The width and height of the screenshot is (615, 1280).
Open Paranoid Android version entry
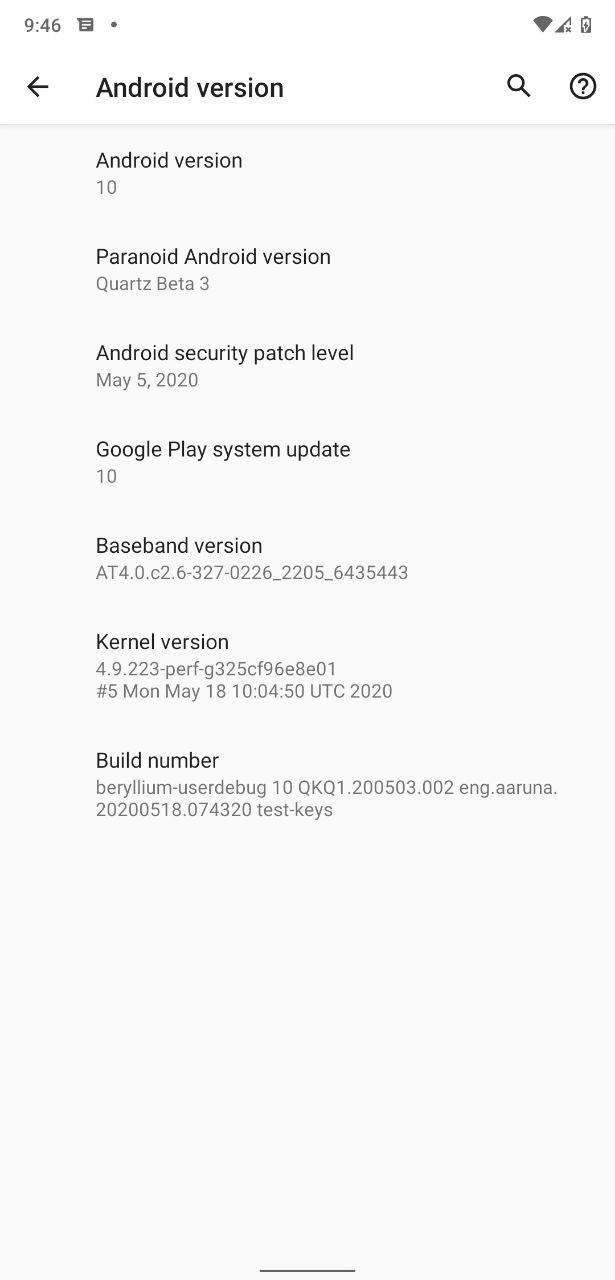[x=307, y=269]
